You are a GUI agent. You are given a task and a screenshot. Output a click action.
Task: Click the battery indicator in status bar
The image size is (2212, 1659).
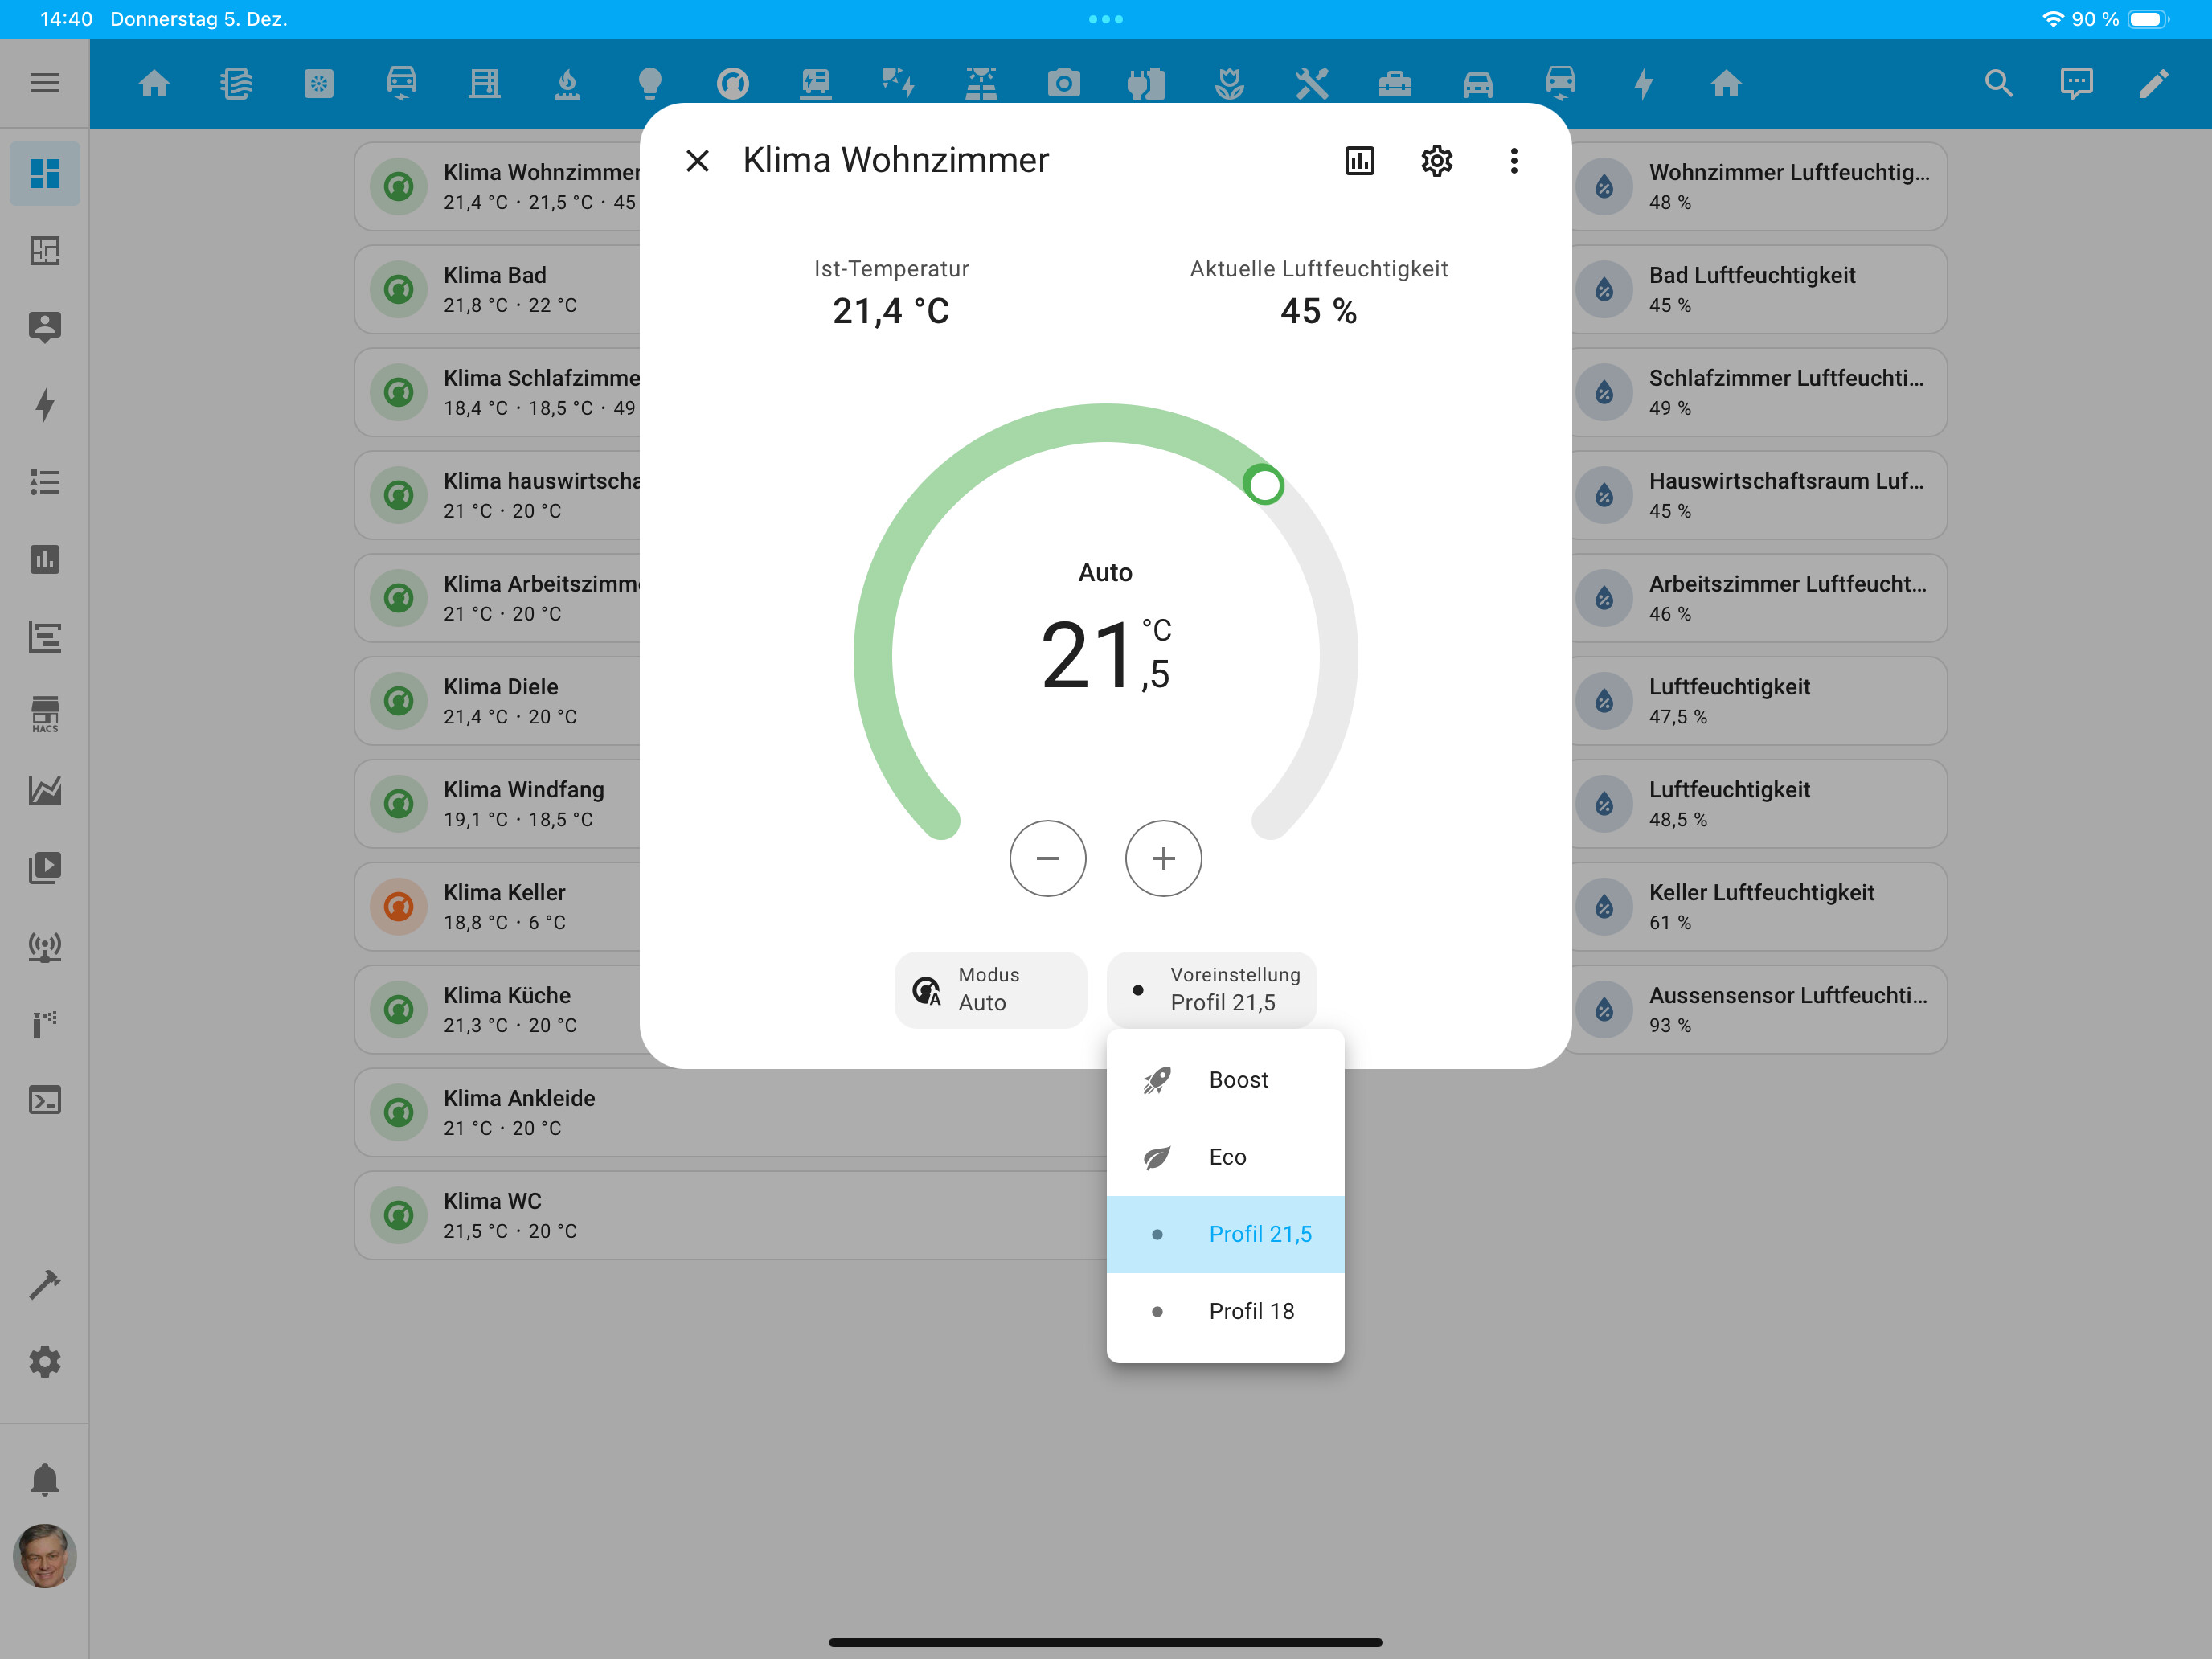[2148, 19]
